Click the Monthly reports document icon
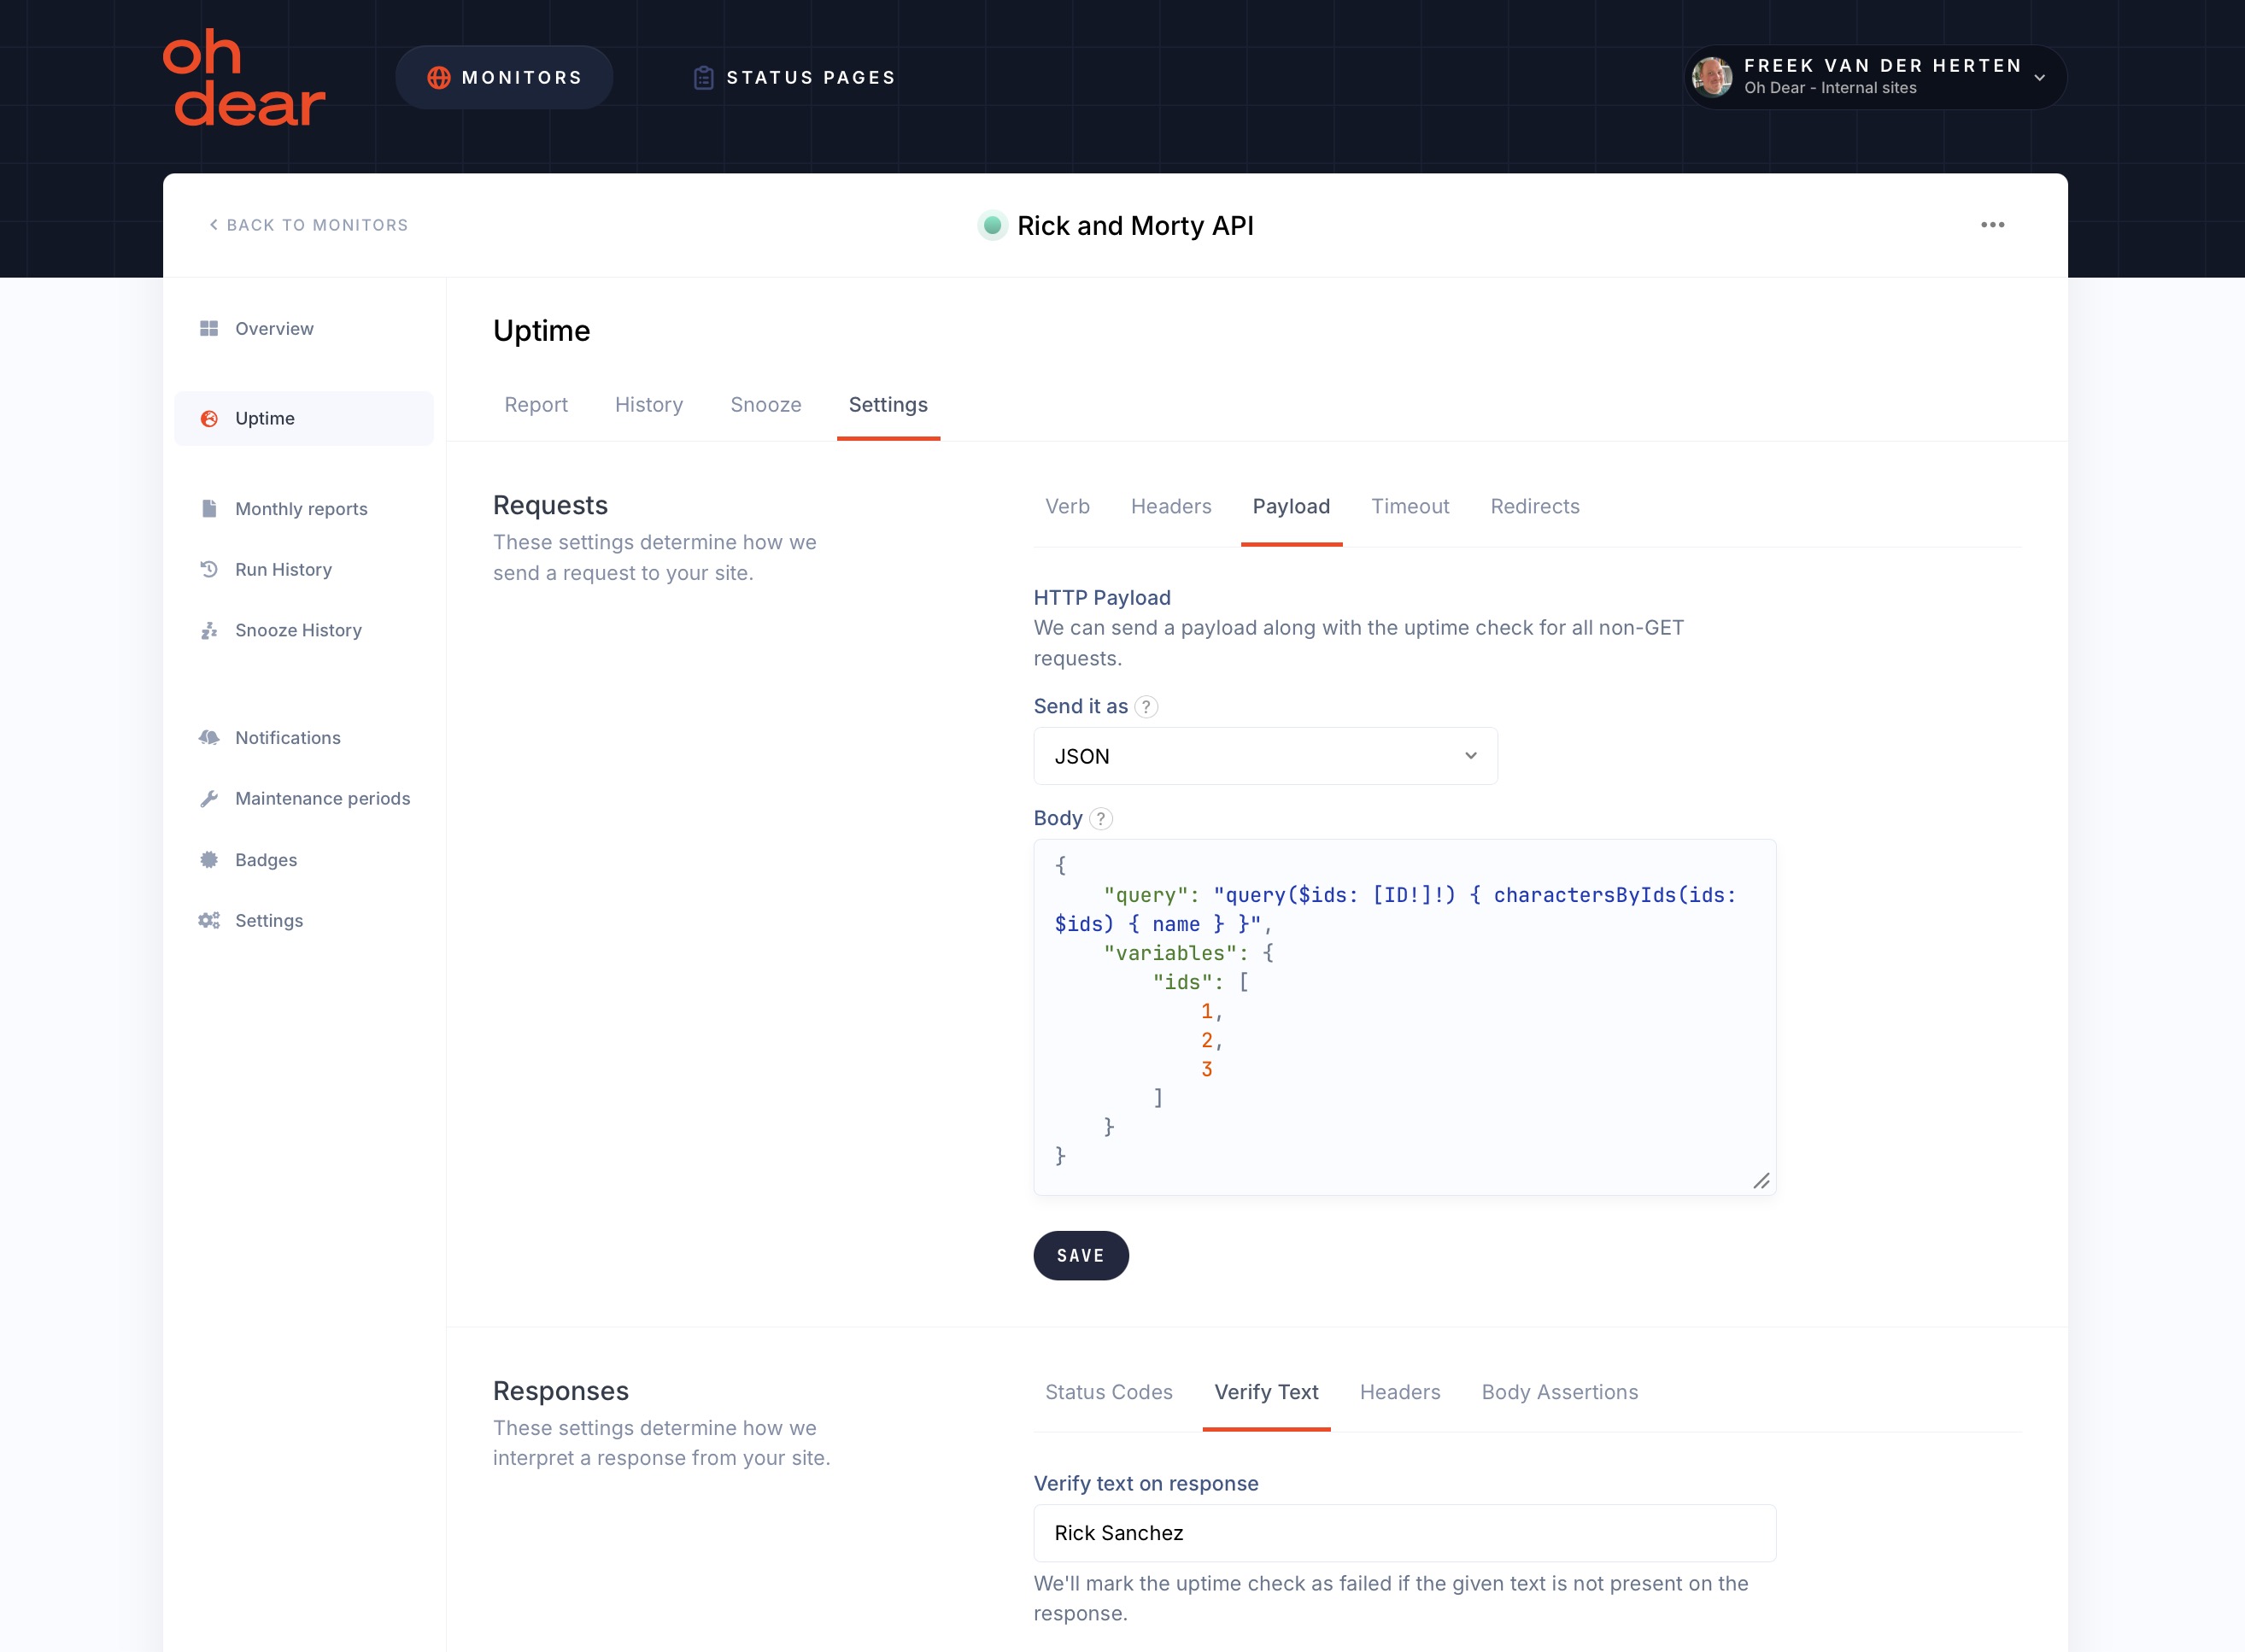 click(x=209, y=509)
